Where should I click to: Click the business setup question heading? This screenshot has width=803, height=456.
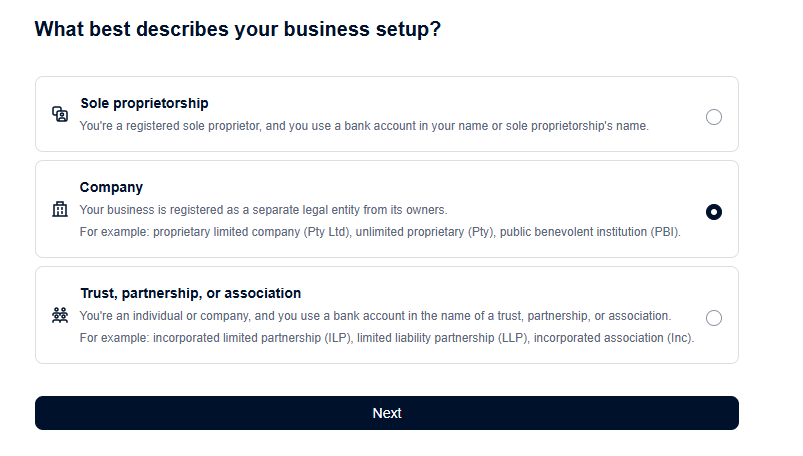click(238, 29)
